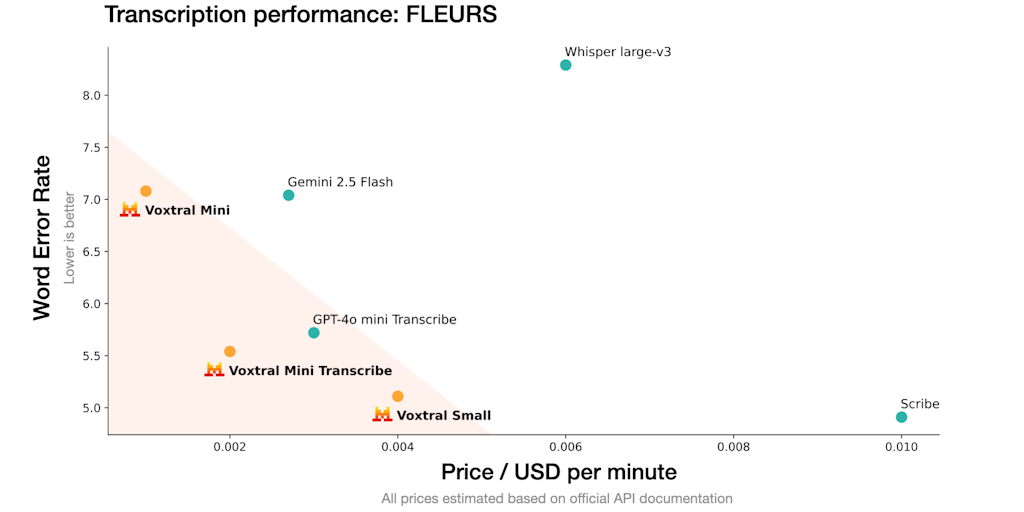The width and height of the screenshot is (1024, 512).
Task: Click the Mistral logo beside Voxtral Small
Action: [382, 415]
